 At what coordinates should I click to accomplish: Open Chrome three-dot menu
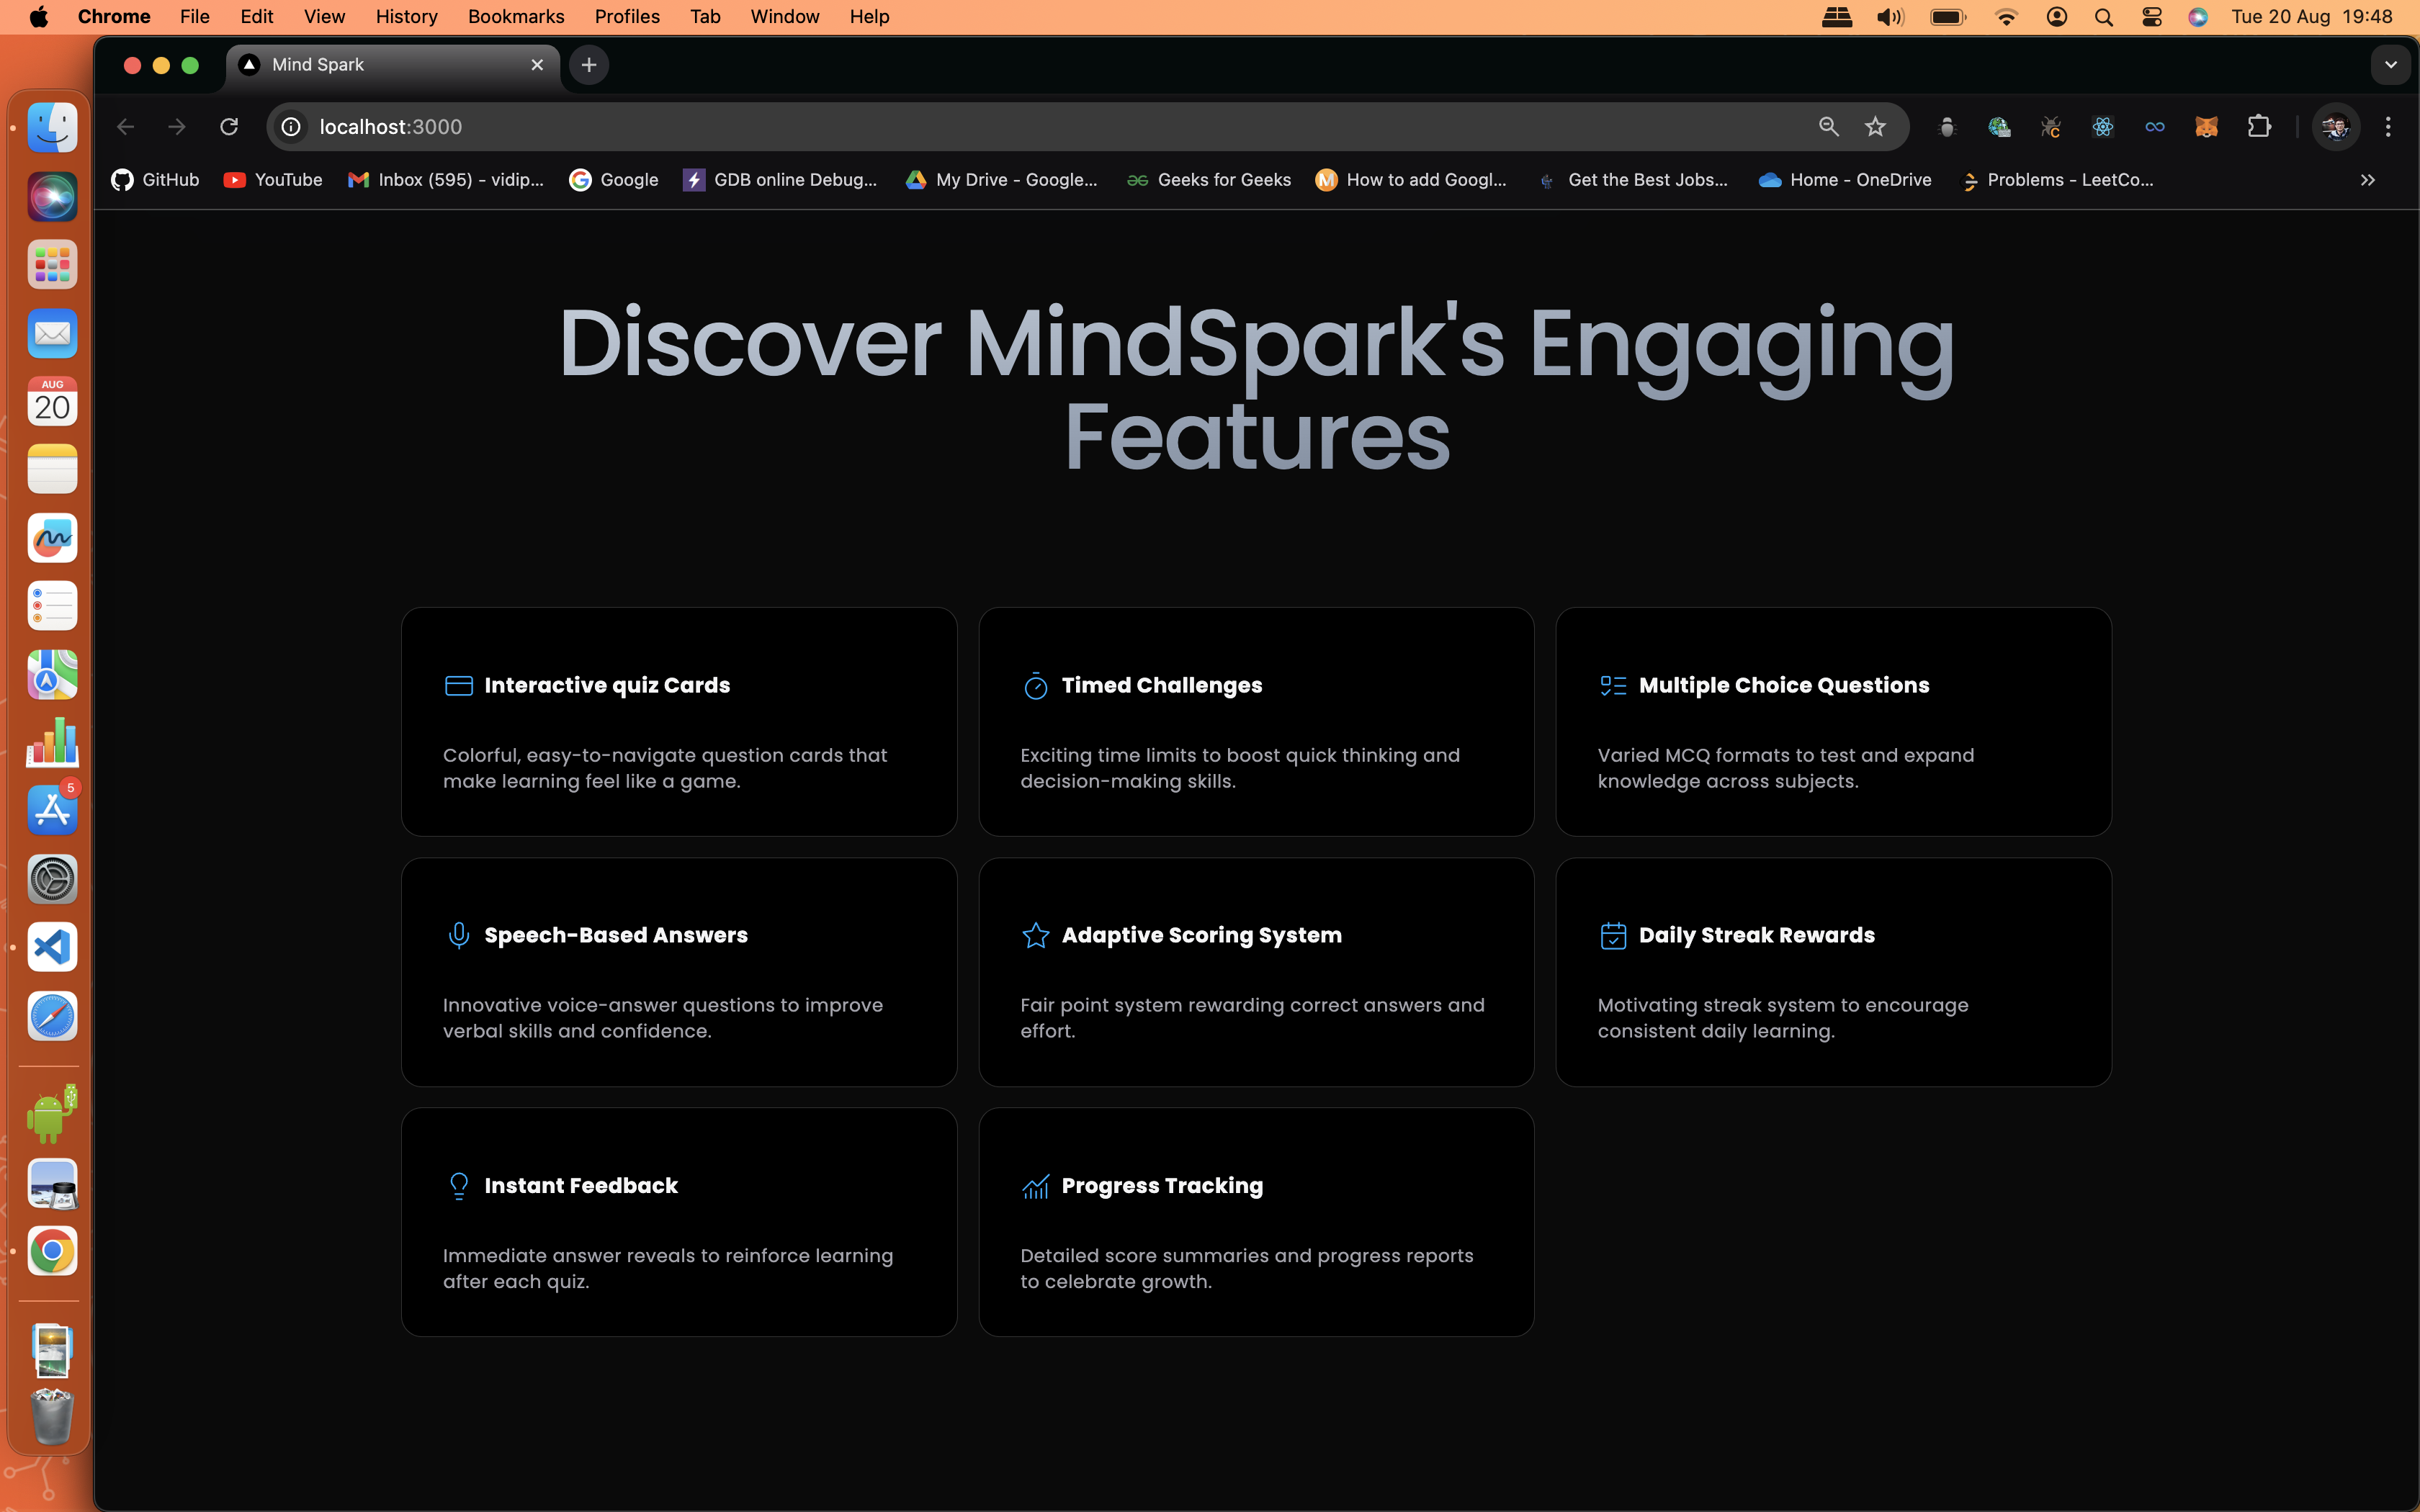coord(2388,127)
